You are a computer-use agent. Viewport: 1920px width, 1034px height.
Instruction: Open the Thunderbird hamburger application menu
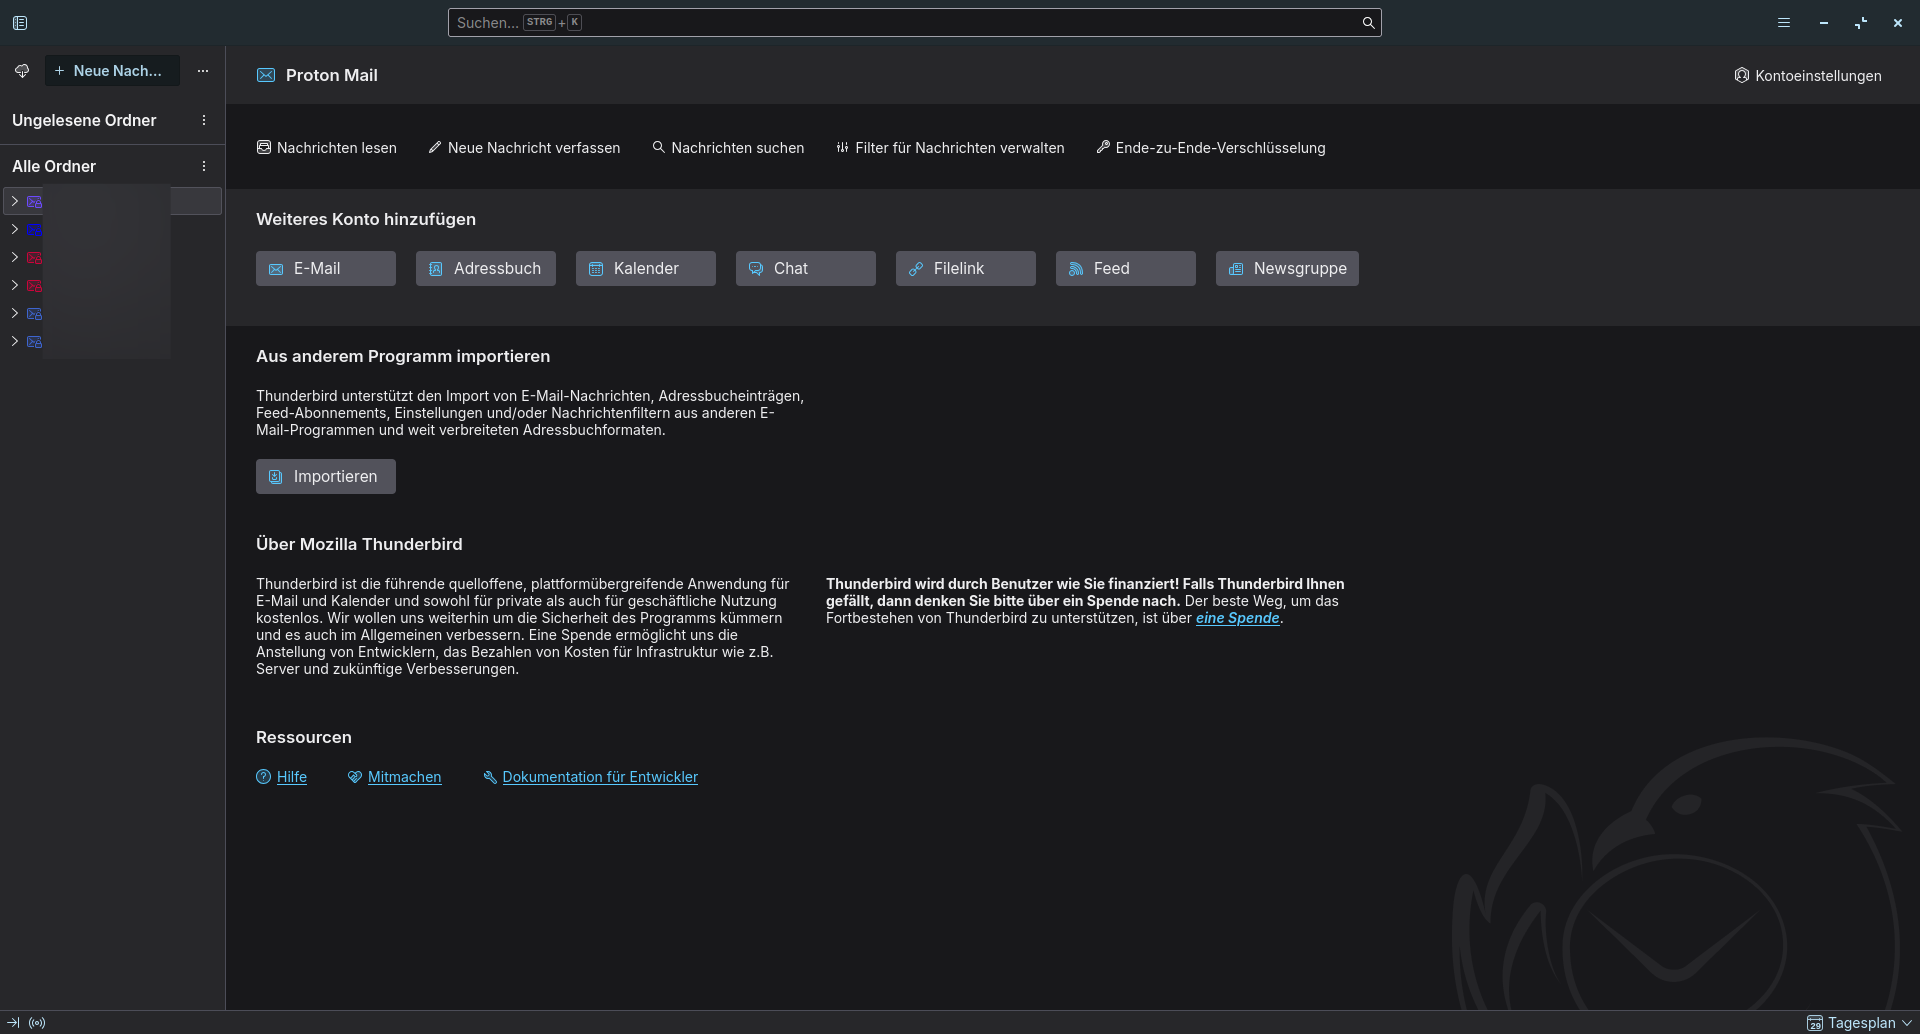click(1784, 23)
